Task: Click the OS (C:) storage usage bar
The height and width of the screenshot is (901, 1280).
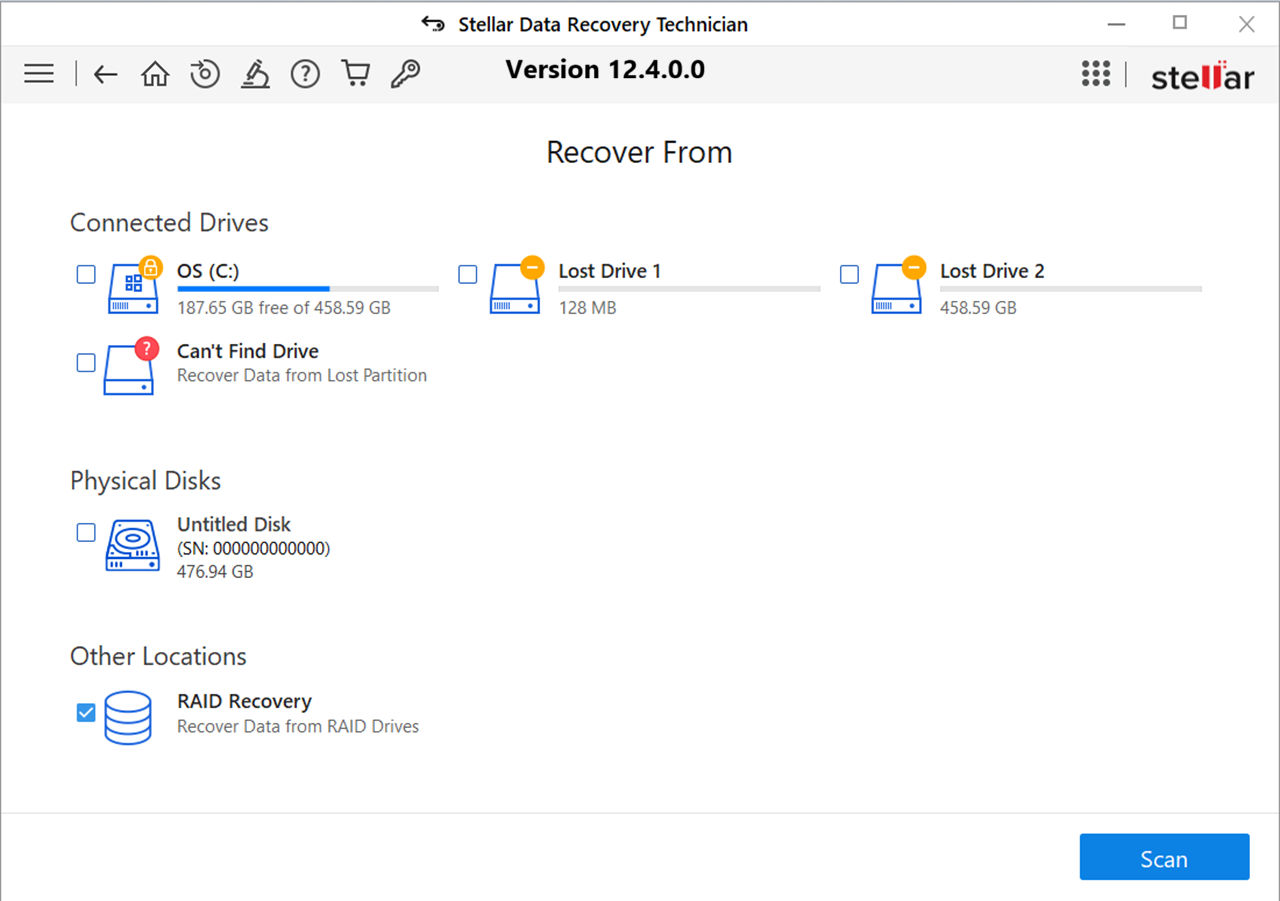Action: tap(307, 289)
